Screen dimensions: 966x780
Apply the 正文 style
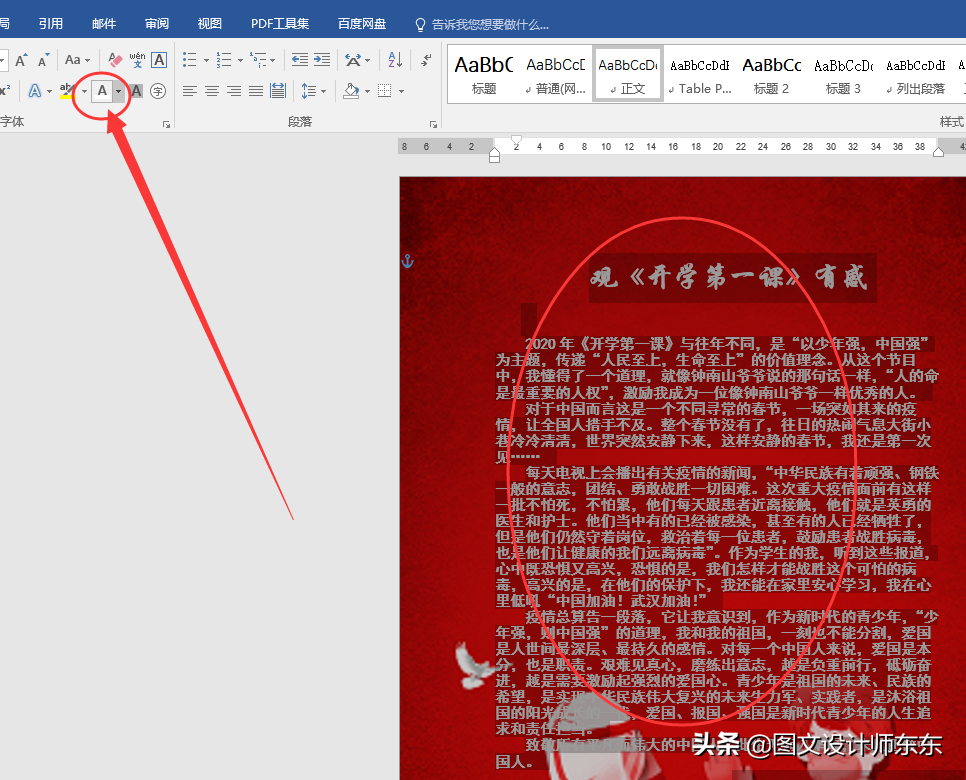(628, 75)
